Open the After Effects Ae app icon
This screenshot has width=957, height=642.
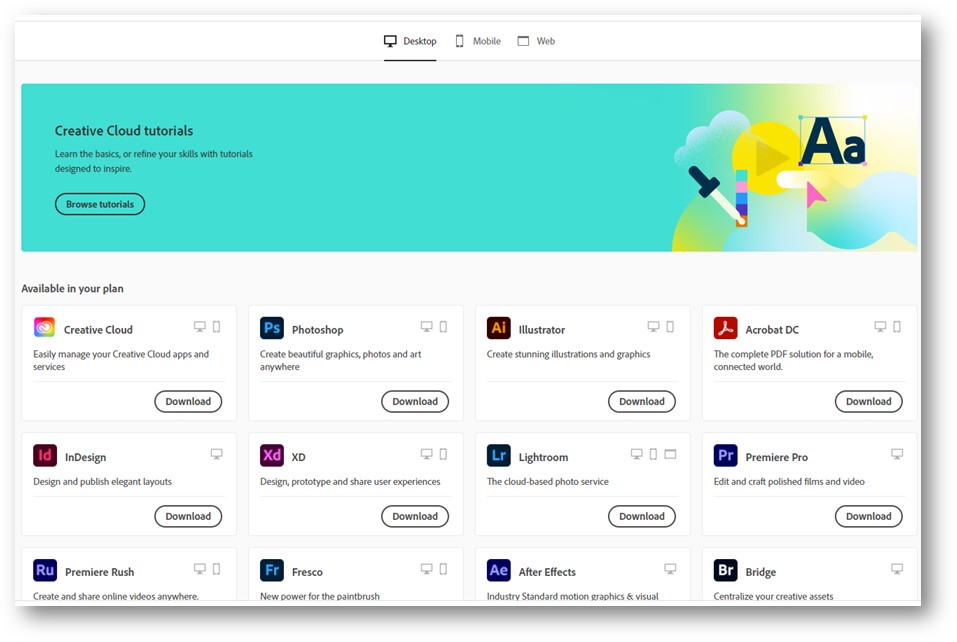499,570
